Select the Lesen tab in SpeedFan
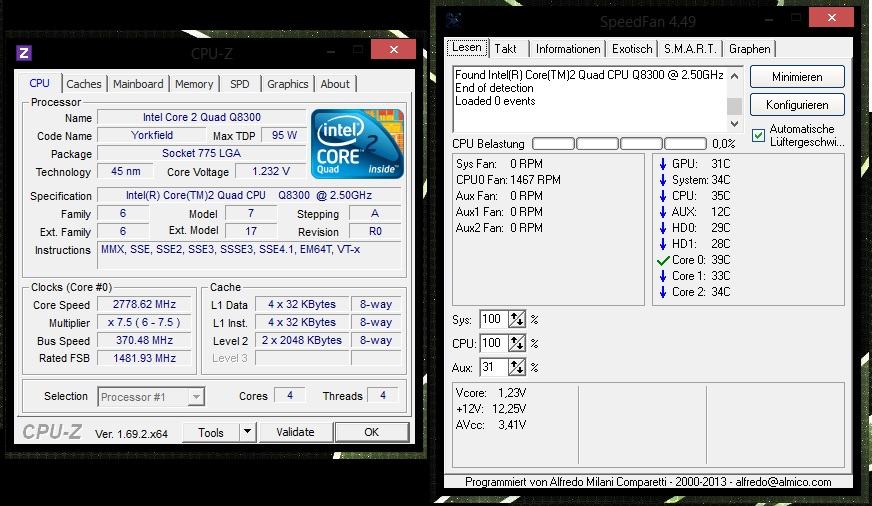This screenshot has height=506, width=872. (x=467, y=47)
